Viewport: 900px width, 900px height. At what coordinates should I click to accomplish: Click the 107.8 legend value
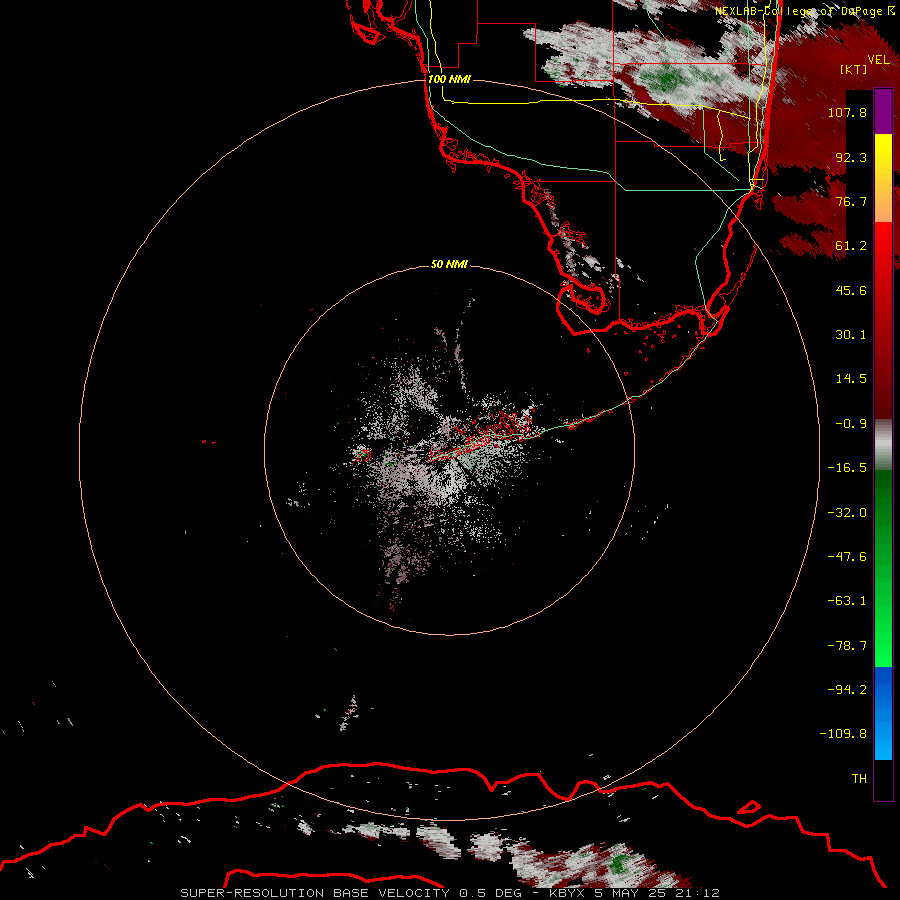click(x=847, y=112)
